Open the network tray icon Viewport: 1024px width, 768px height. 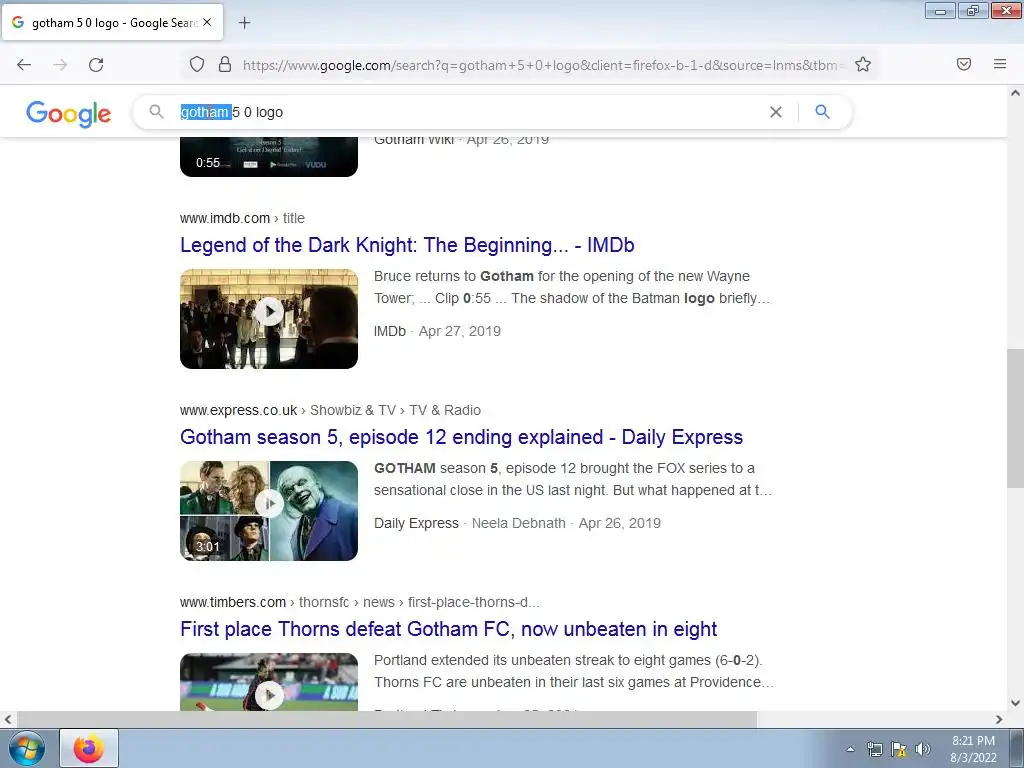(874, 749)
